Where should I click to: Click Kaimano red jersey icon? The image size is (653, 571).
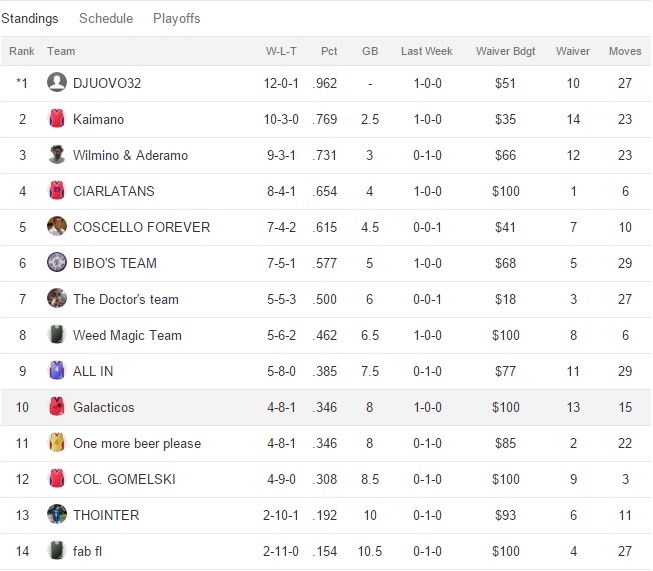coord(57,119)
